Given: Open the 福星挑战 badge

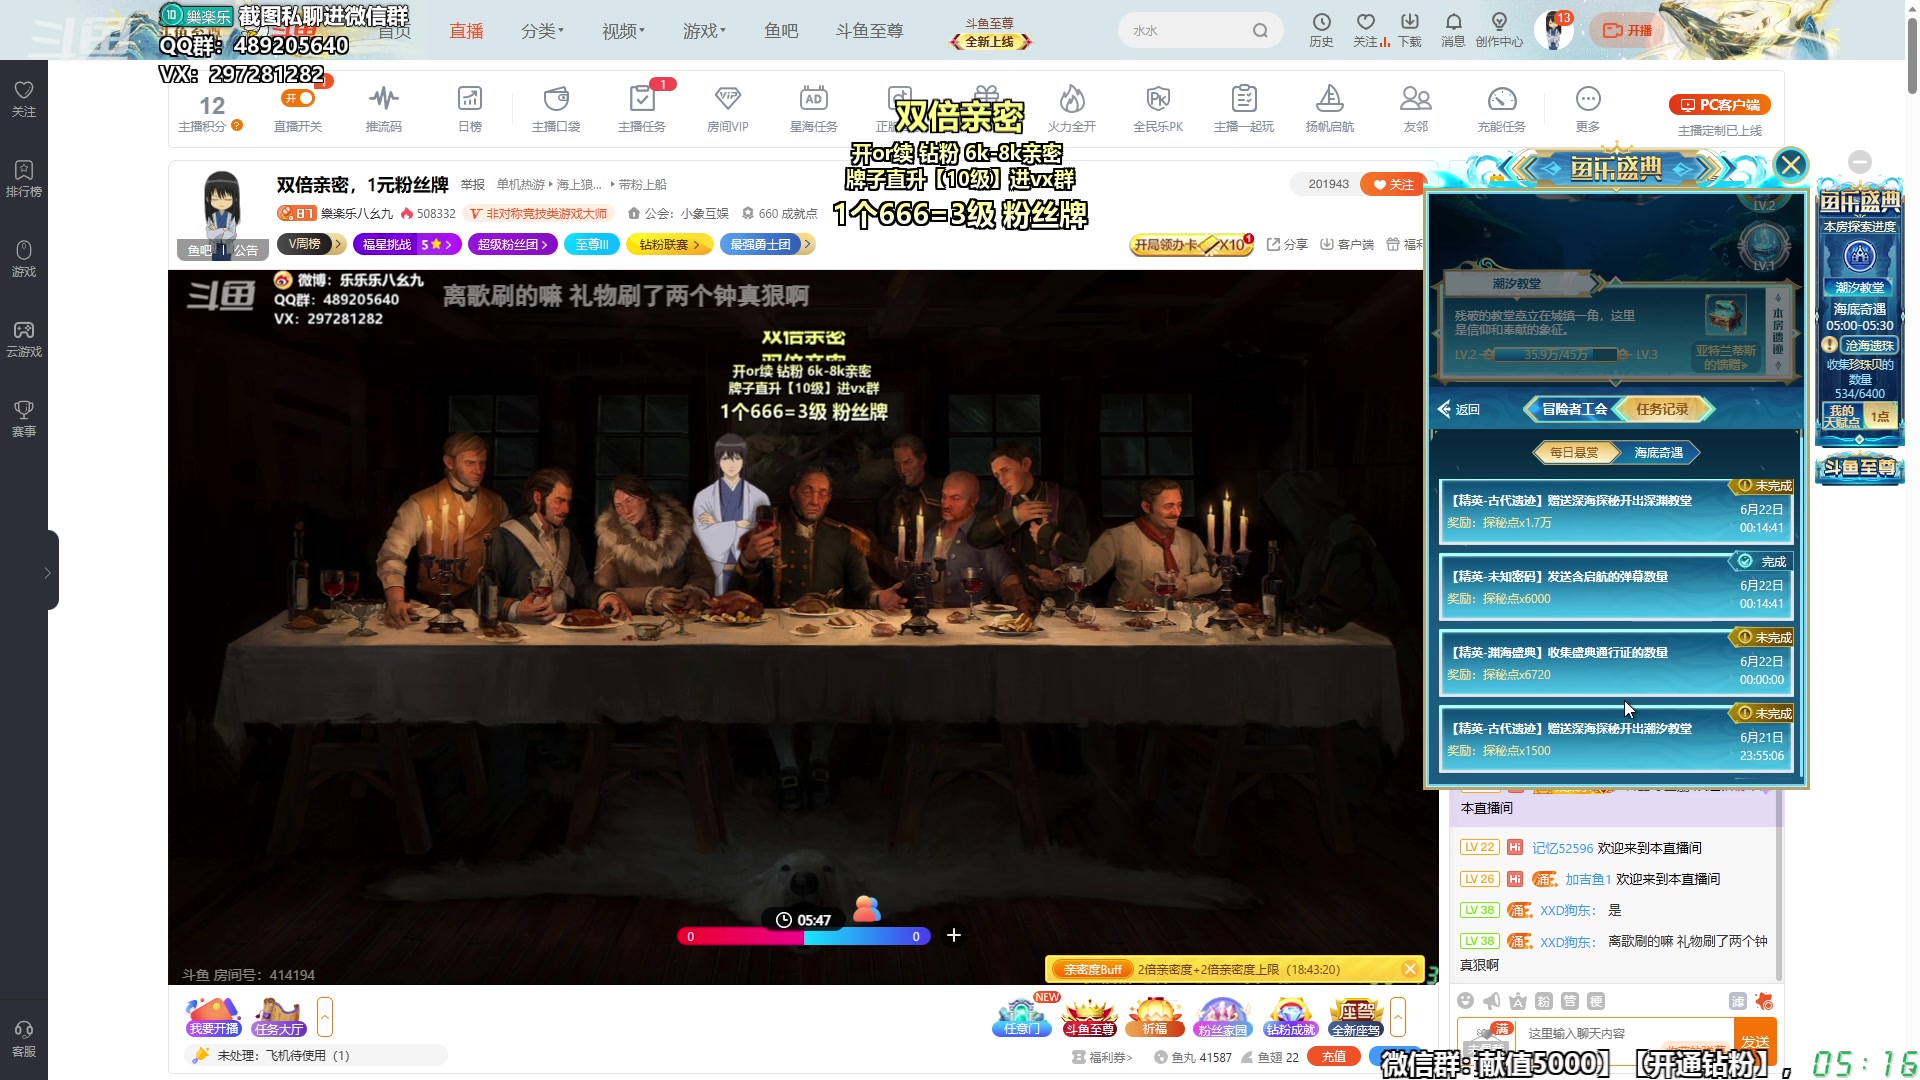Looking at the screenshot, I should (407, 244).
